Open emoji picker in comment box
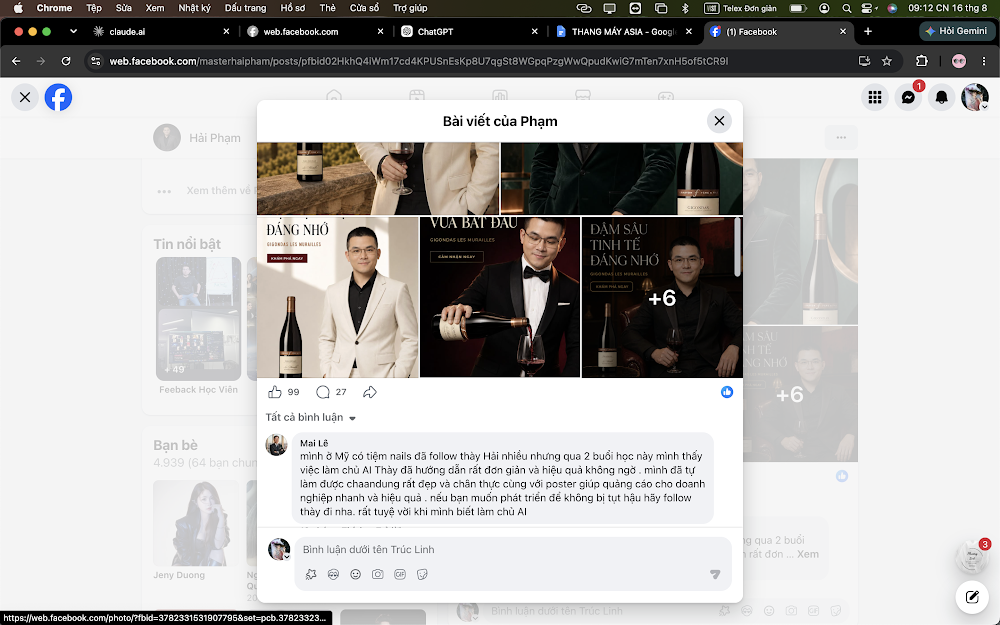The width and height of the screenshot is (1000, 625). pyautogui.click(x=355, y=574)
